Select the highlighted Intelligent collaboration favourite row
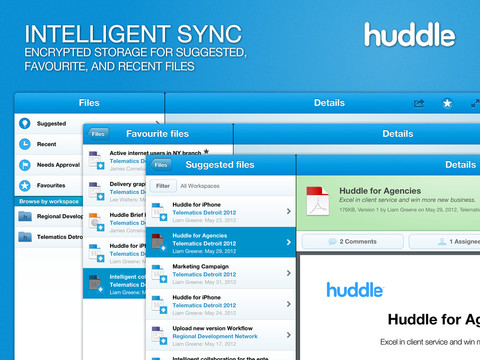Image resolution: width=480 pixels, height=360 pixels. 115,284
